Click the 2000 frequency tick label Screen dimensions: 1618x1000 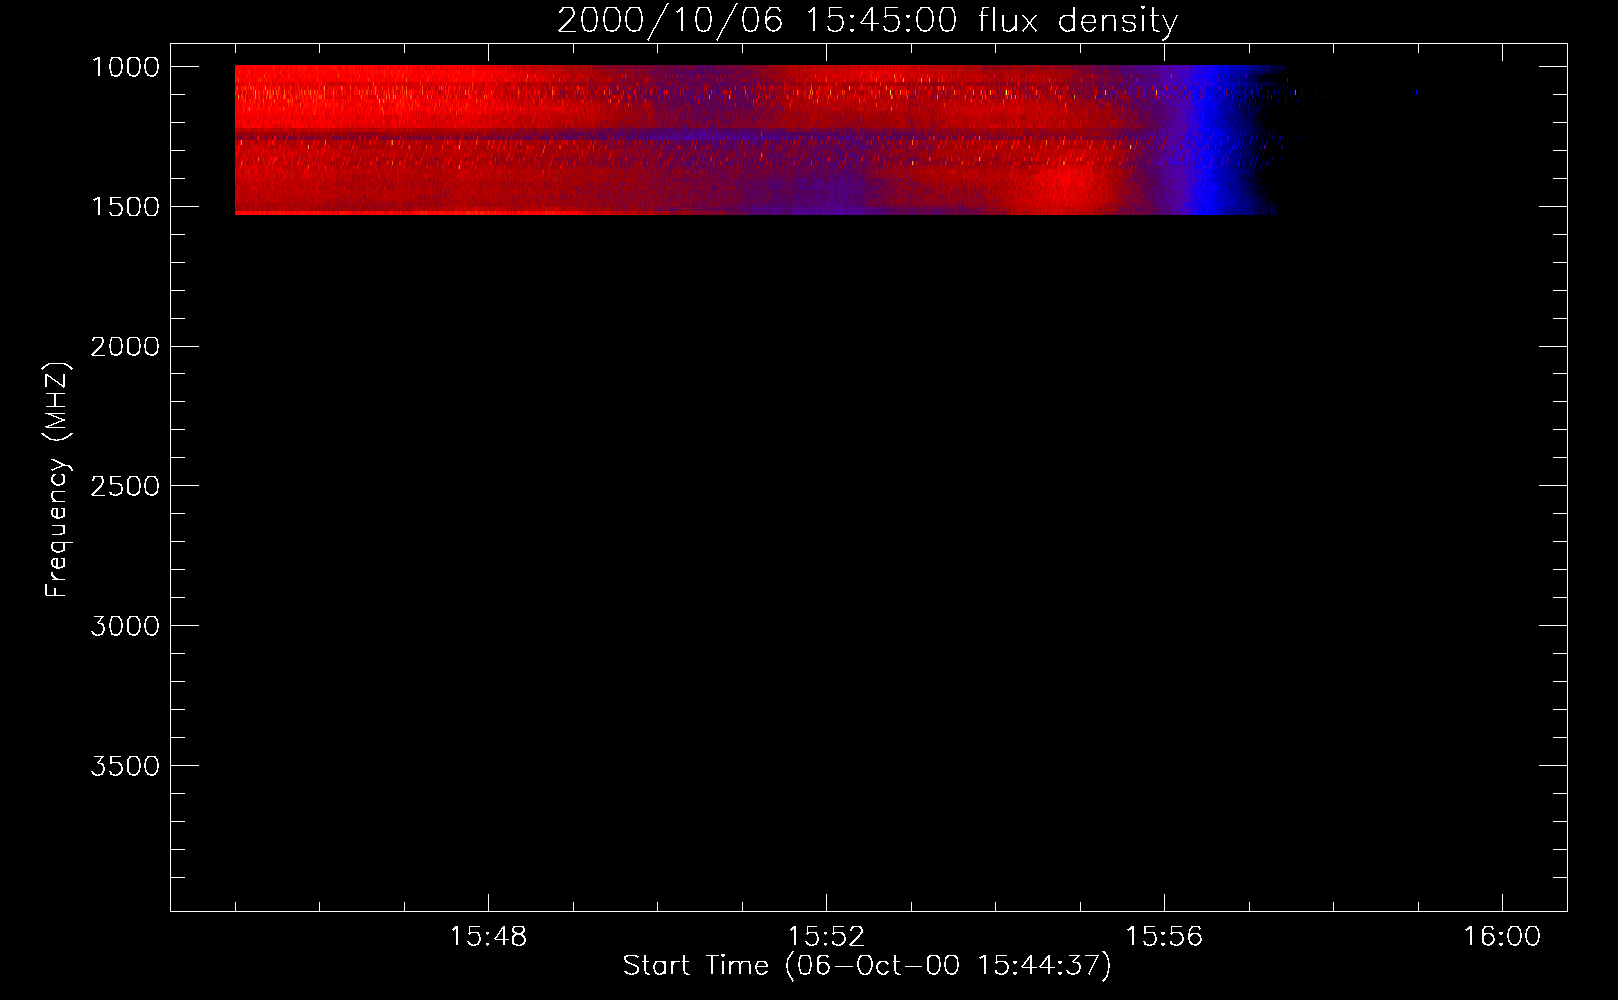pyautogui.click(x=125, y=347)
